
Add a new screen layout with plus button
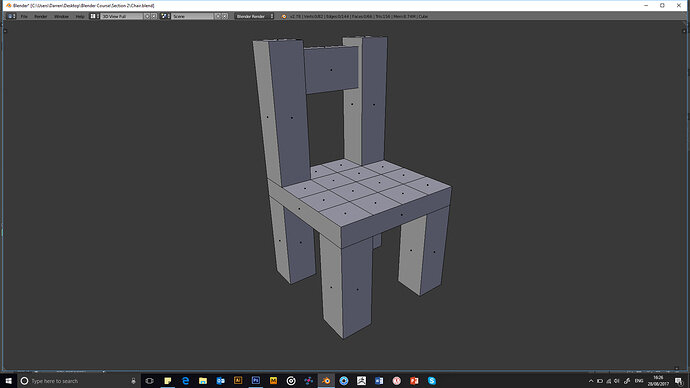pyautogui.click(x=147, y=16)
